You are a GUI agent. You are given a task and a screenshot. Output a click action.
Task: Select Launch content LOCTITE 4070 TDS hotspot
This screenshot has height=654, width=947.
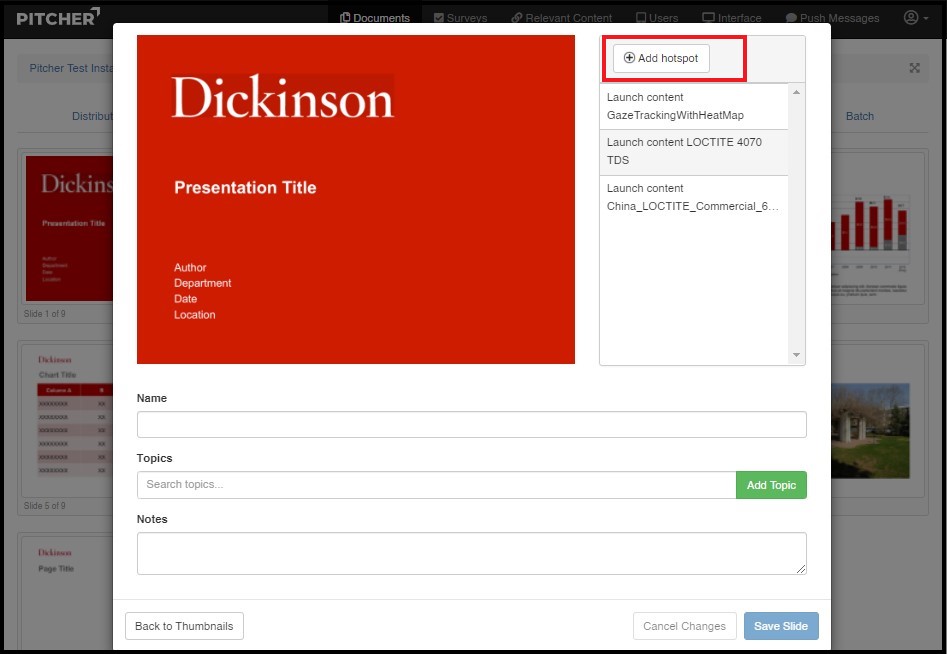point(694,151)
